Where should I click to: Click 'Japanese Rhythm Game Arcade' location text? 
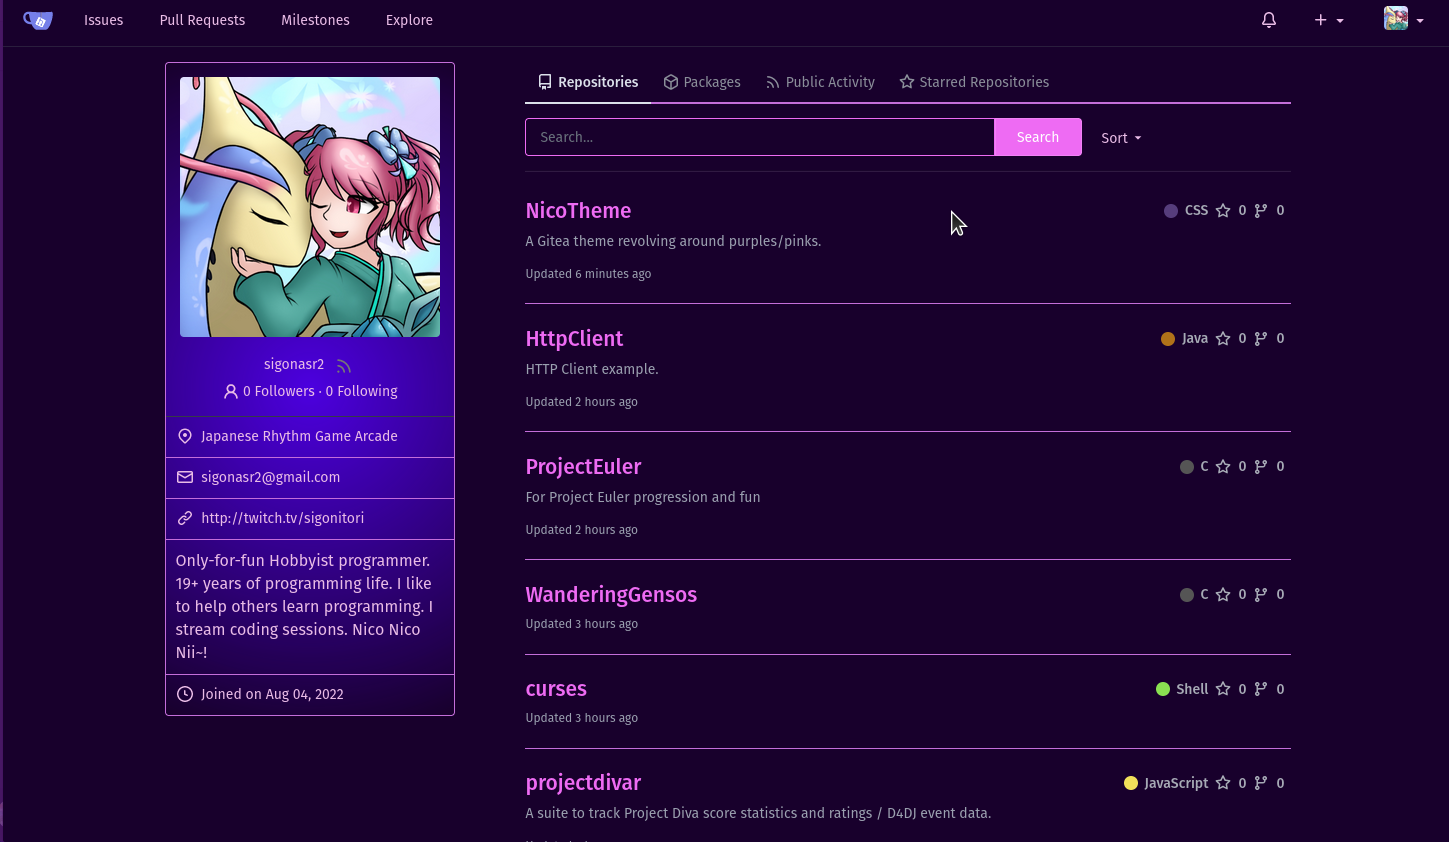click(299, 436)
